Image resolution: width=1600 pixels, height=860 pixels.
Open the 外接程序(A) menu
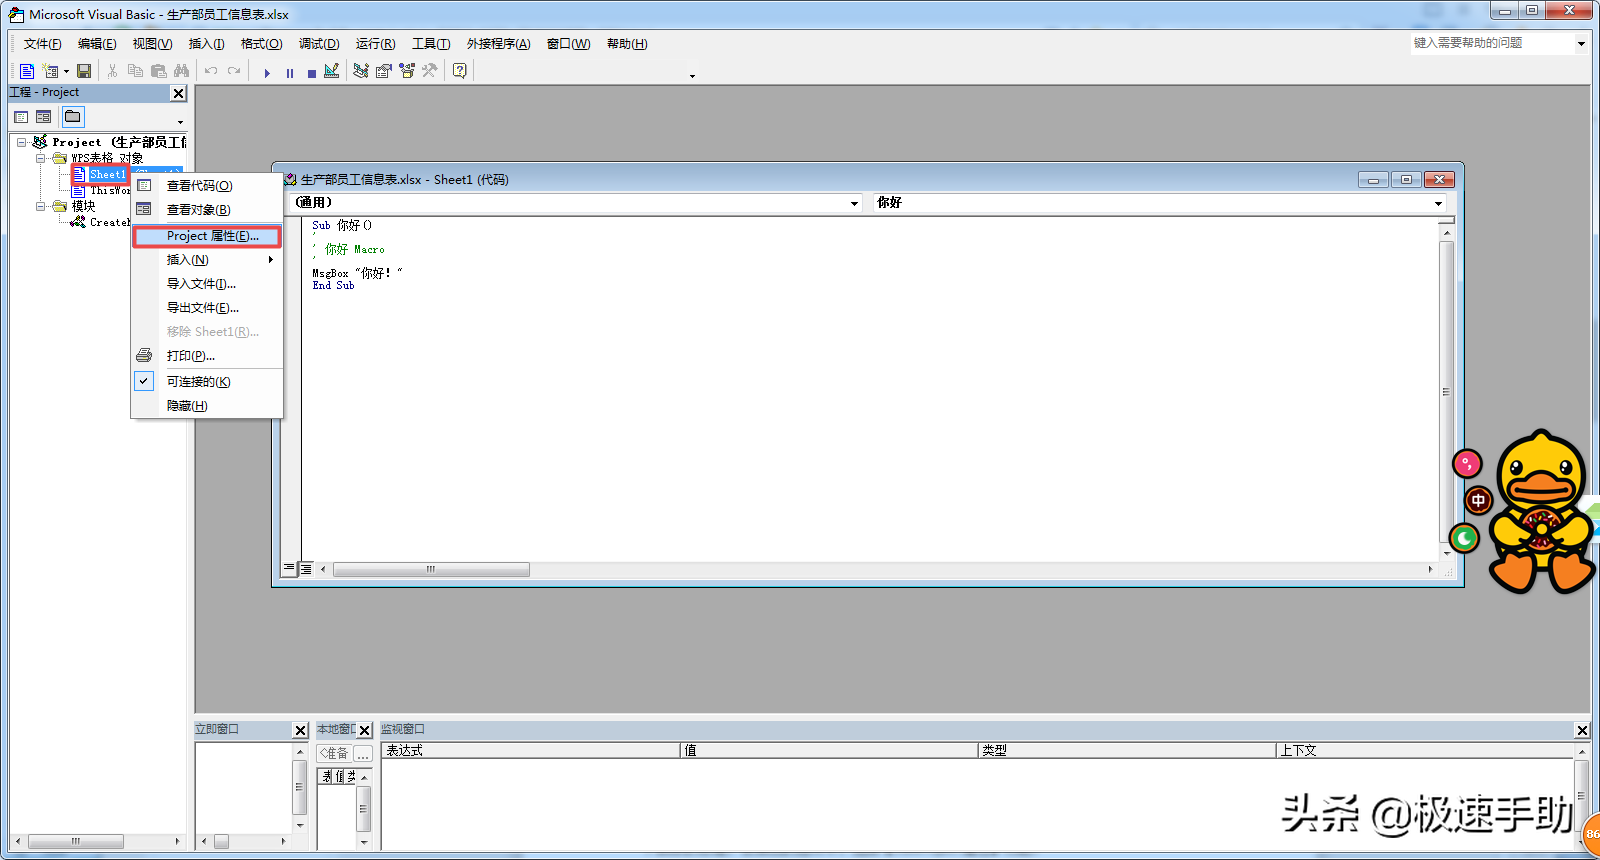click(498, 44)
